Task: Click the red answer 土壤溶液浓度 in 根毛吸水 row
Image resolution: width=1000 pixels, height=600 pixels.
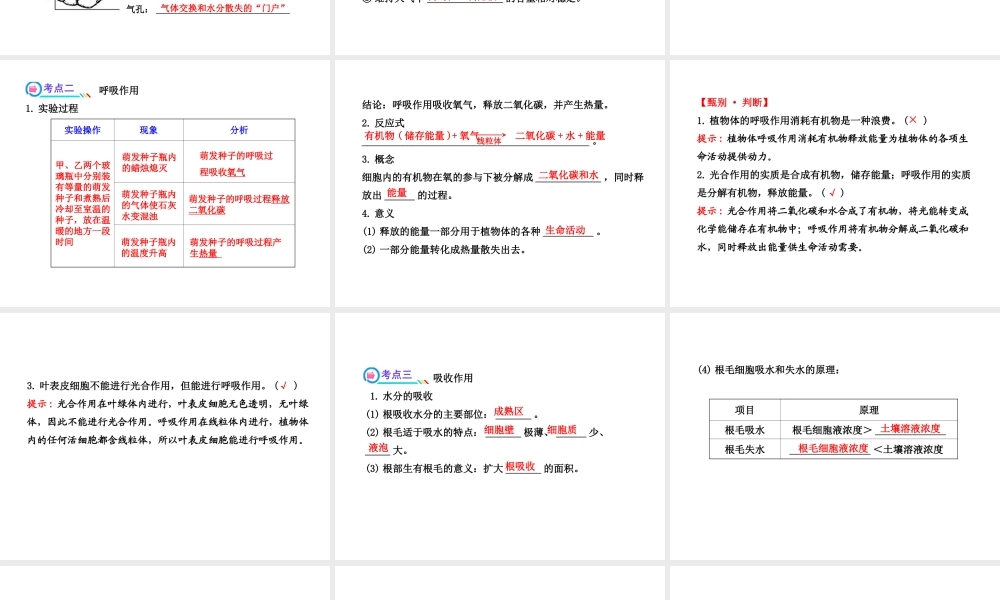Action: (911, 429)
